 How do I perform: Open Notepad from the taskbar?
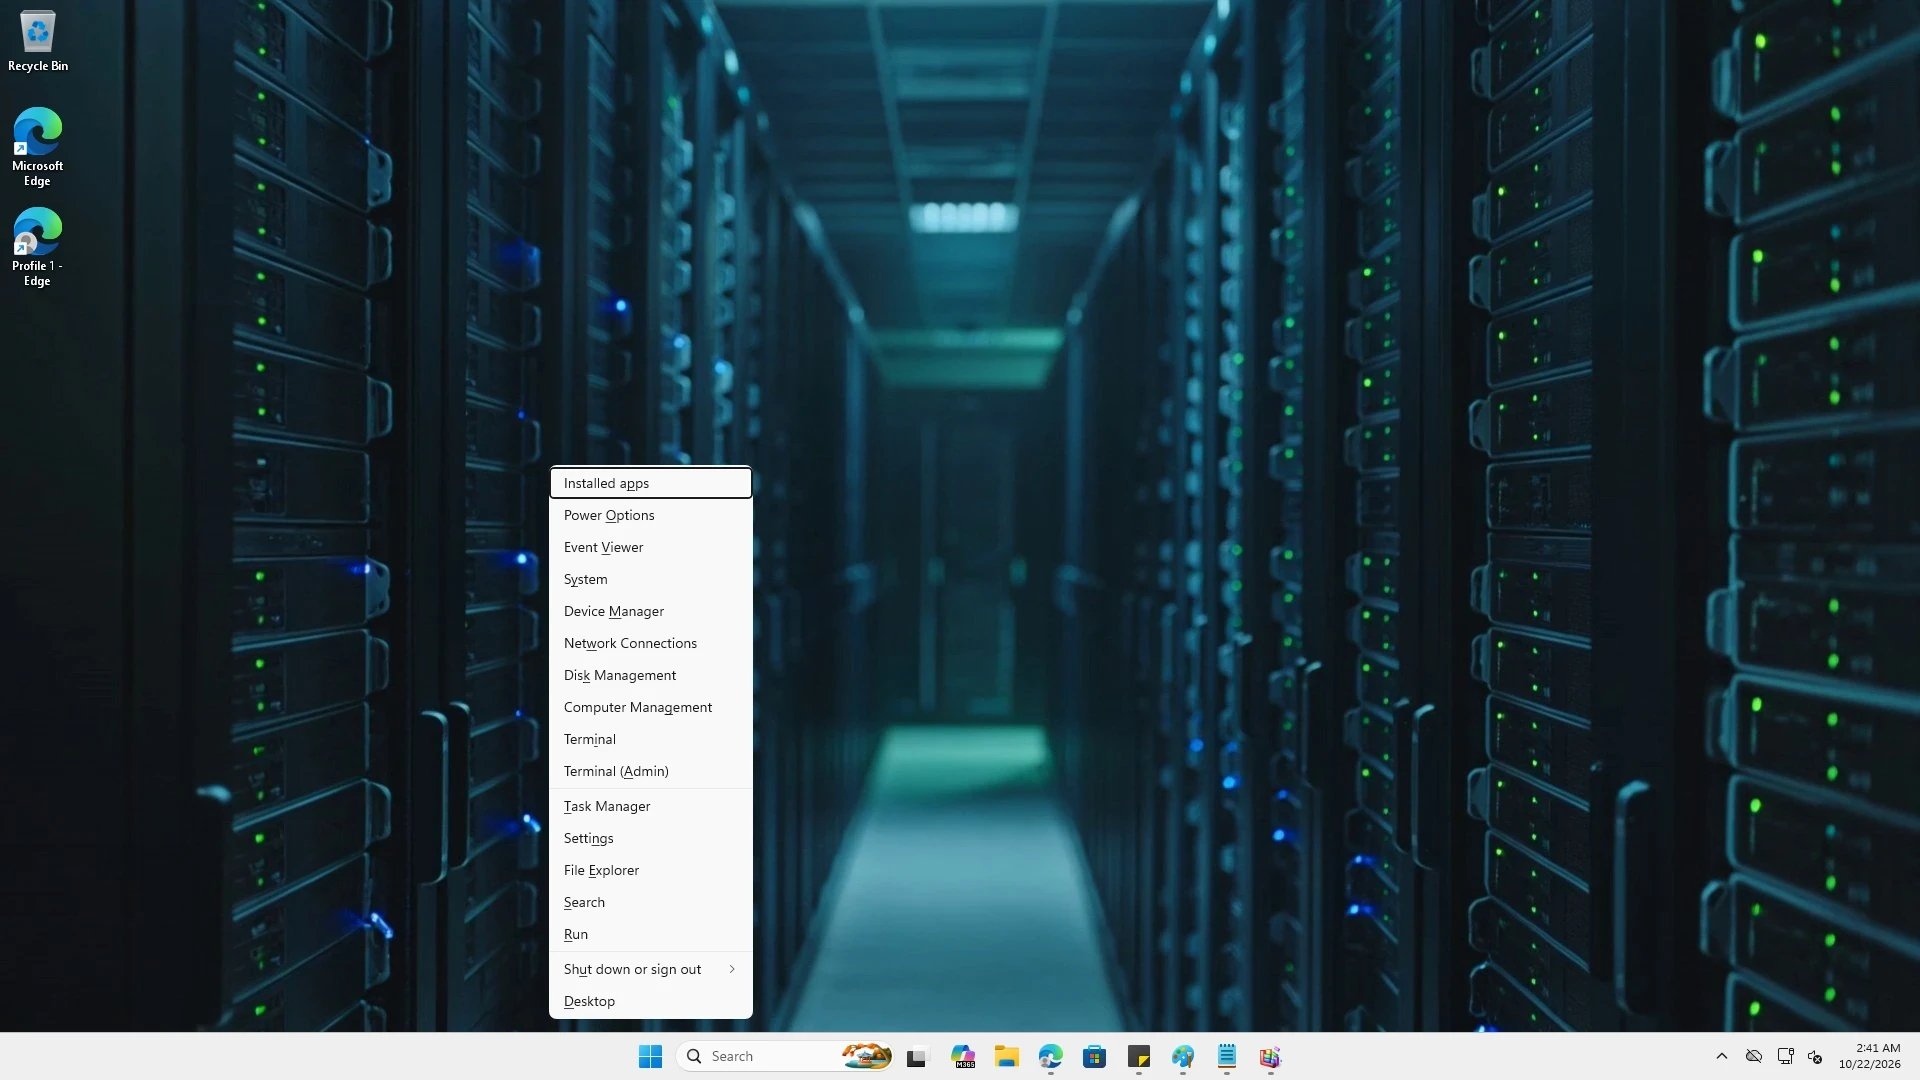(1227, 1056)
